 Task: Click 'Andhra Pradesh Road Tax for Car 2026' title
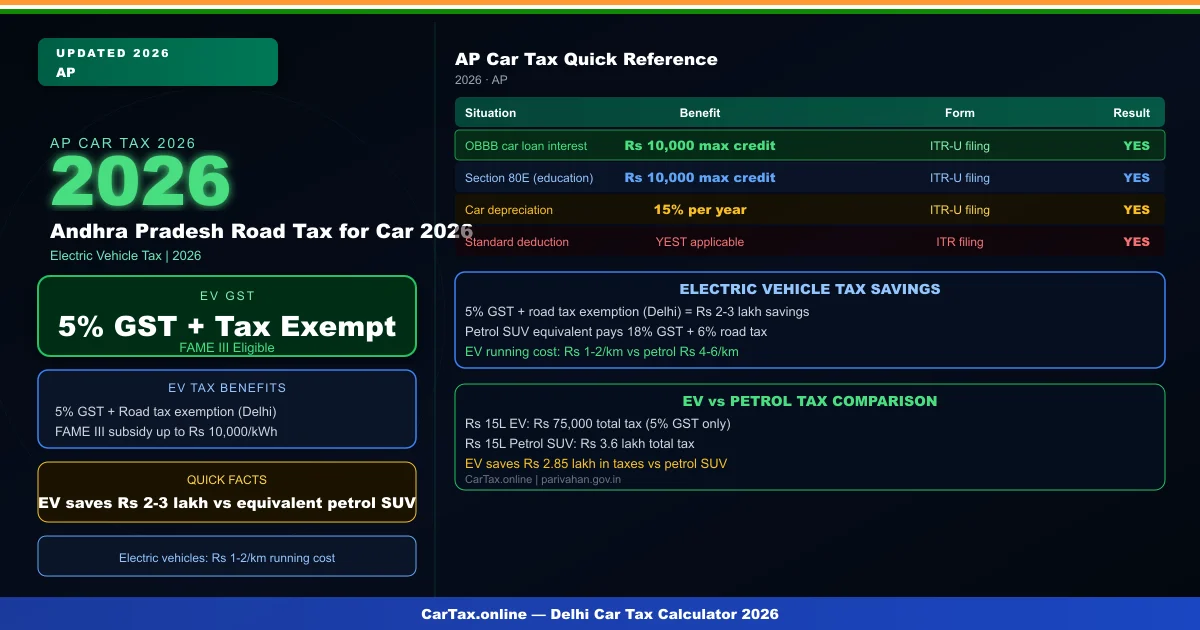click(262, 231)
